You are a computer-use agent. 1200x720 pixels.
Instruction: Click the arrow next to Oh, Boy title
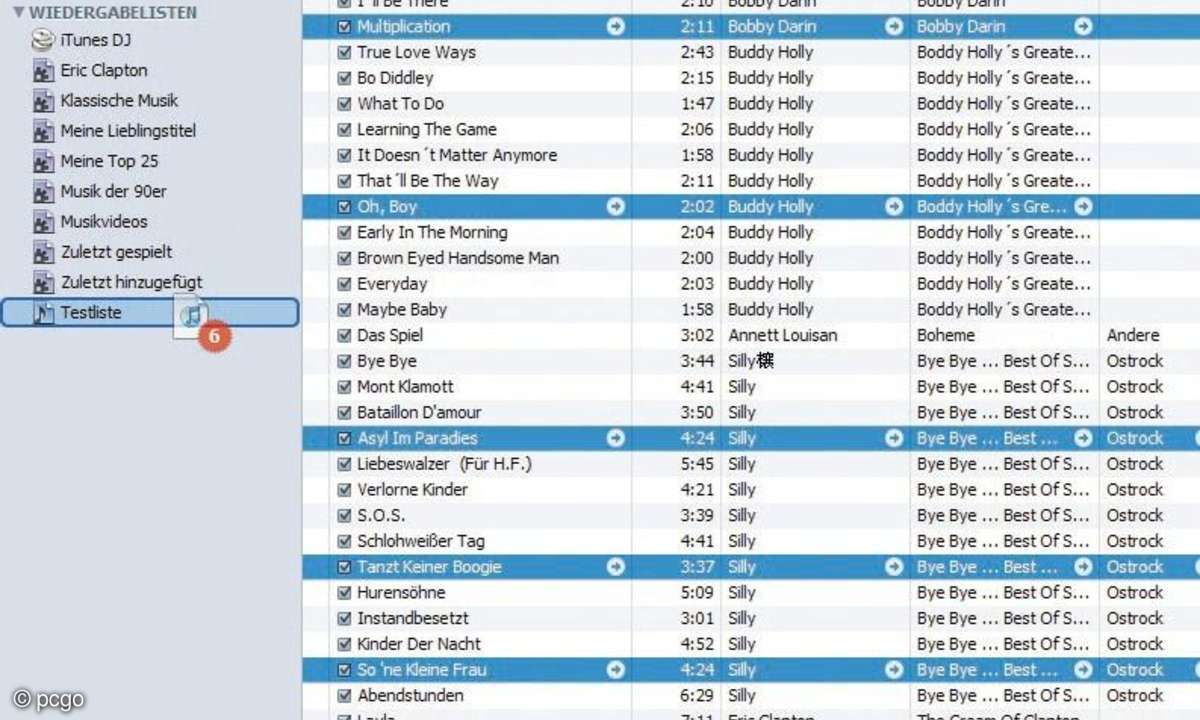(x=616, y=207)
